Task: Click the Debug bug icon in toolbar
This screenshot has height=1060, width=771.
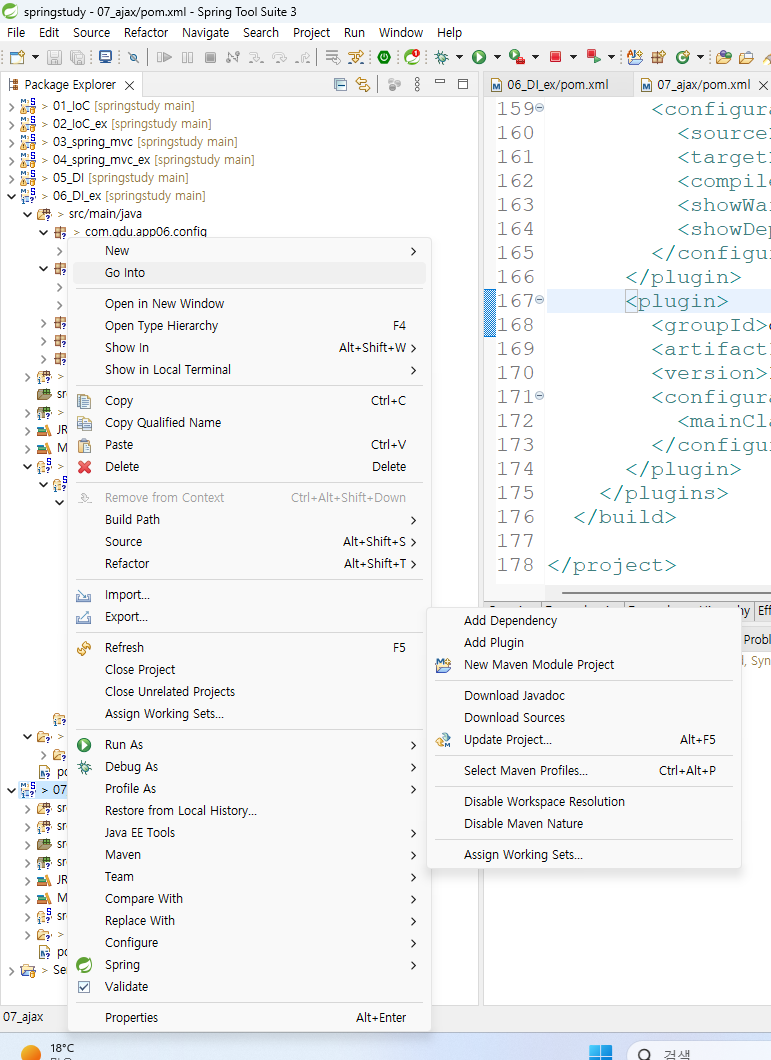Action: coord(442,57)
